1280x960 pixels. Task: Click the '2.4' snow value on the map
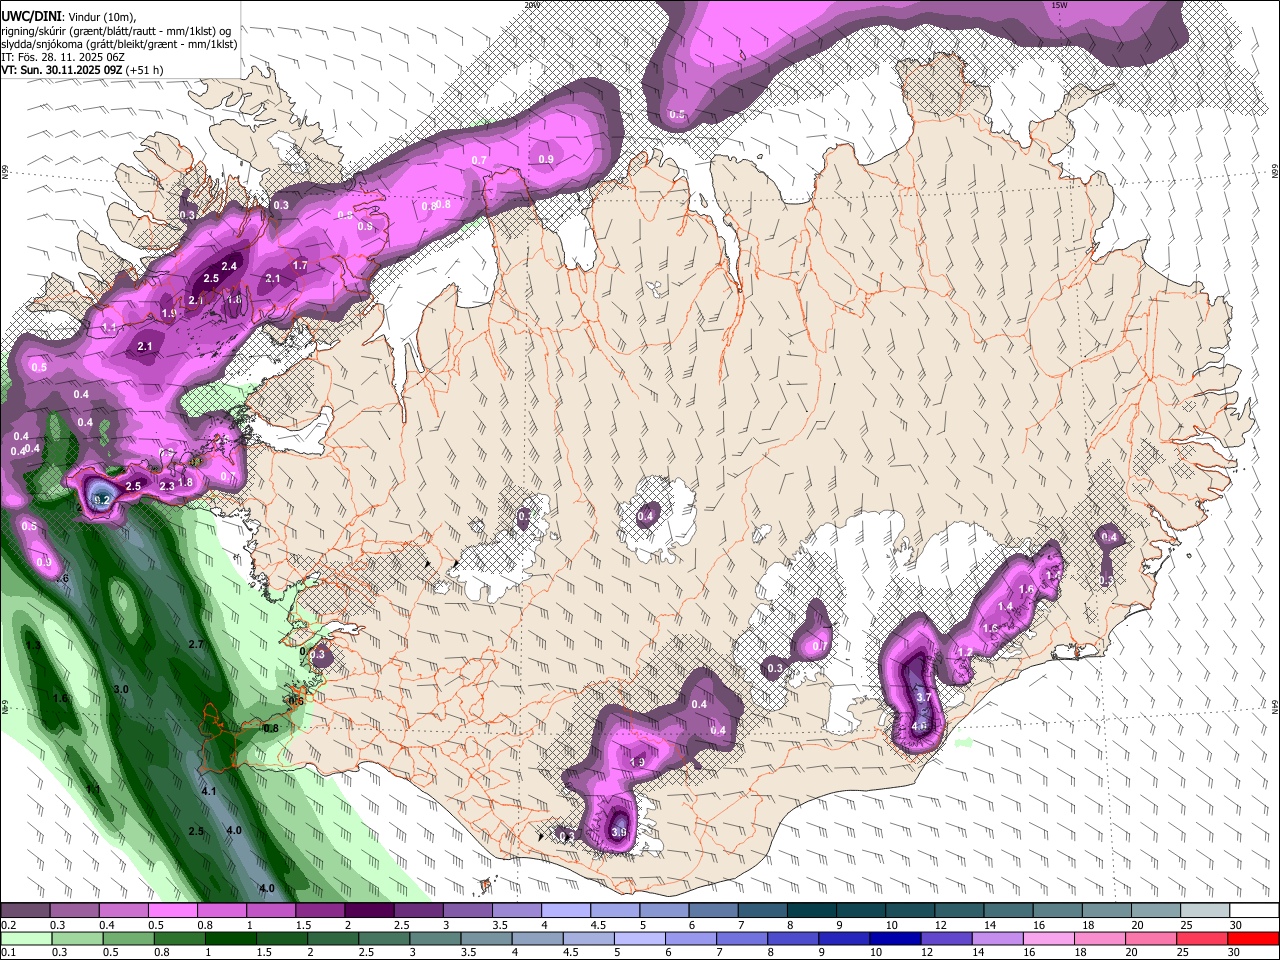(229, 266)
